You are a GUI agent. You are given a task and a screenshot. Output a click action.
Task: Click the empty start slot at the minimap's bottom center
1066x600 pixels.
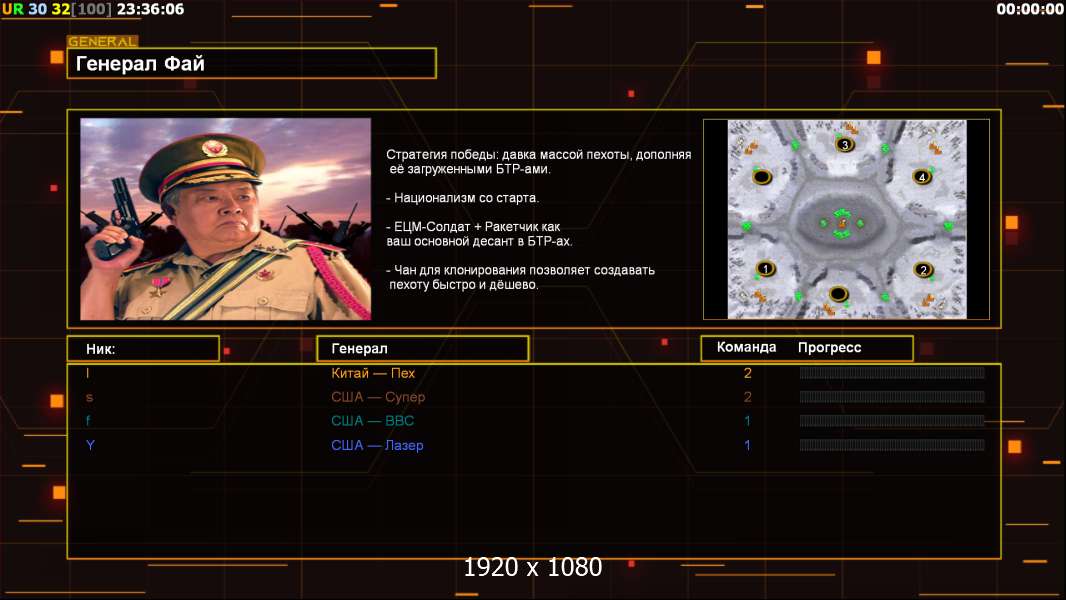pos(839,294)
